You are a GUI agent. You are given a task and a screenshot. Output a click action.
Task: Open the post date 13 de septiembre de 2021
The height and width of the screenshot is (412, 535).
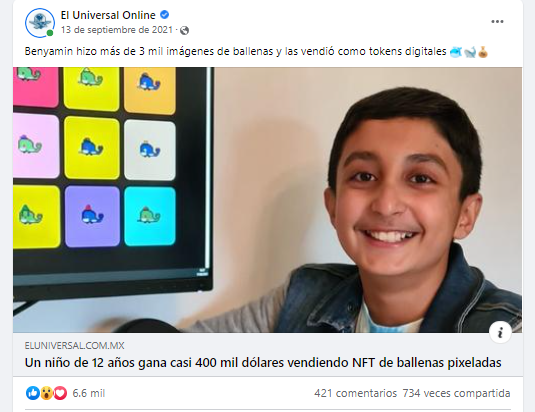pyautogui.click(x=117, y=30)
